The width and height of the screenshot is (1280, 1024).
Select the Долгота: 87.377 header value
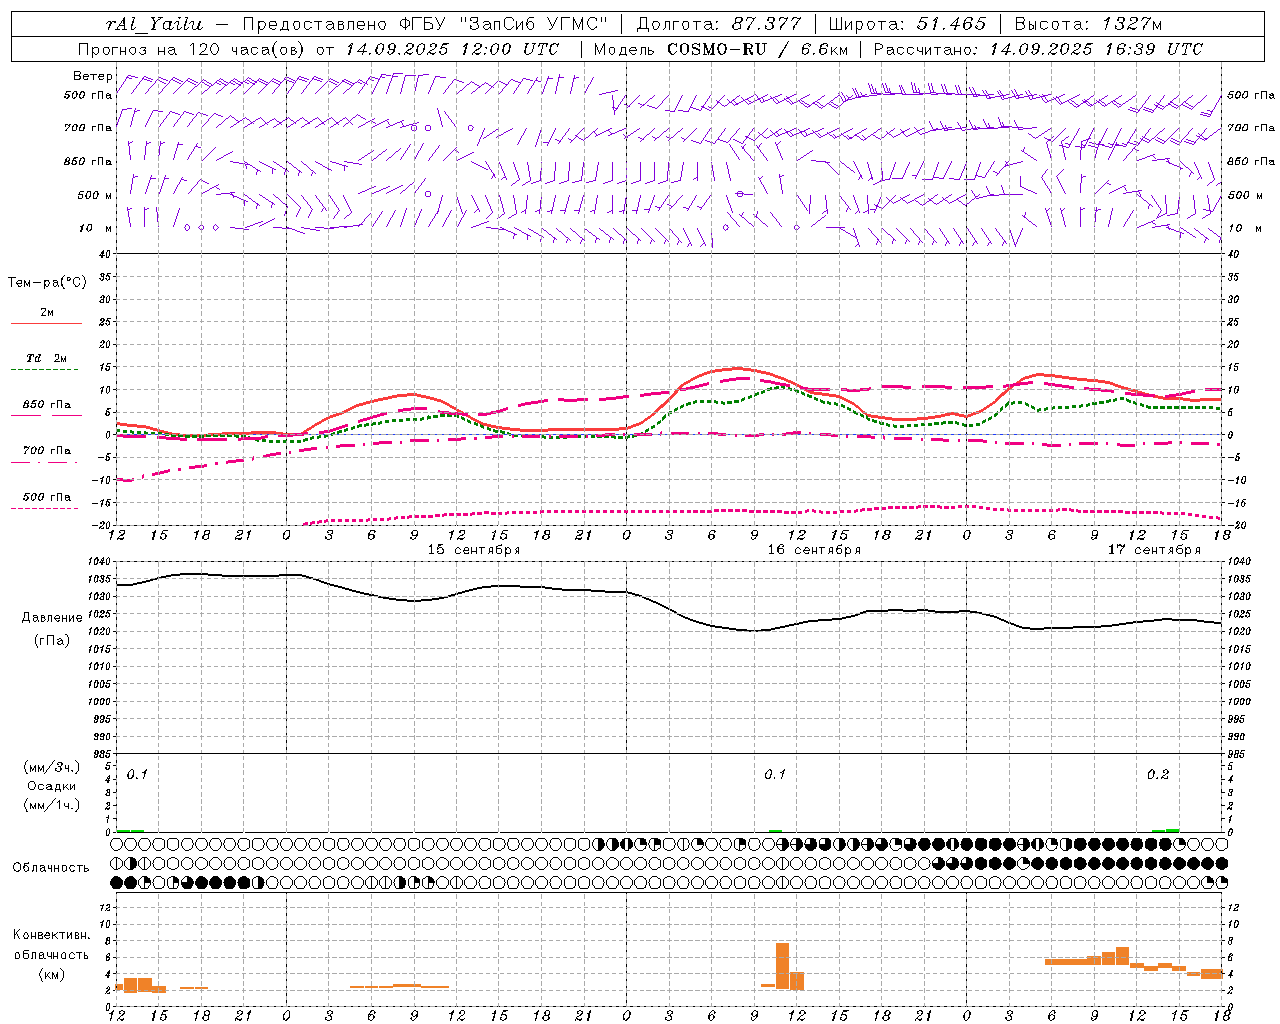tap(719, 24)
